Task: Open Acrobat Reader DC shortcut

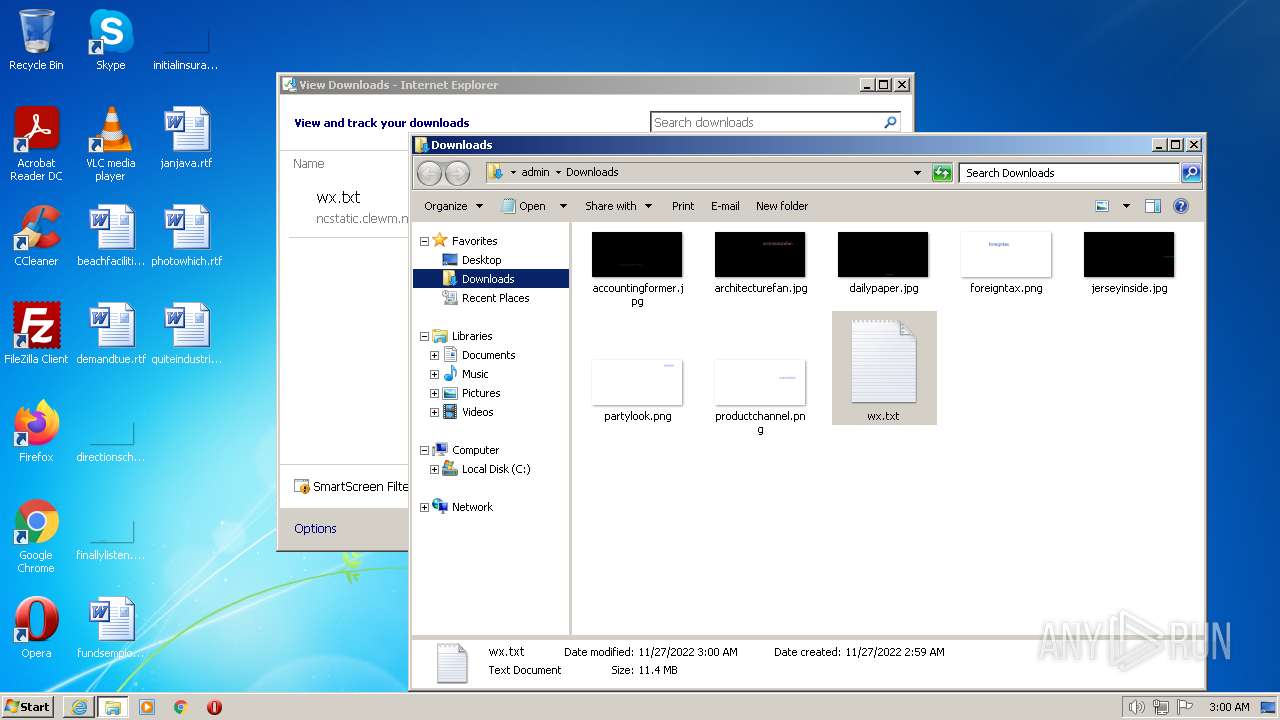Action: point(36,144)
